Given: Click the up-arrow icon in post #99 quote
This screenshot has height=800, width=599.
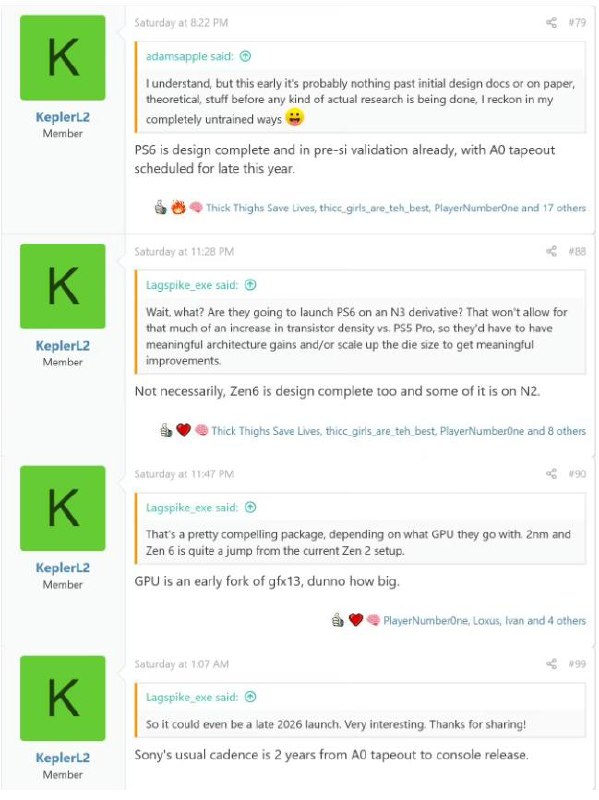Looking at the screenshot, I should 250,697.
